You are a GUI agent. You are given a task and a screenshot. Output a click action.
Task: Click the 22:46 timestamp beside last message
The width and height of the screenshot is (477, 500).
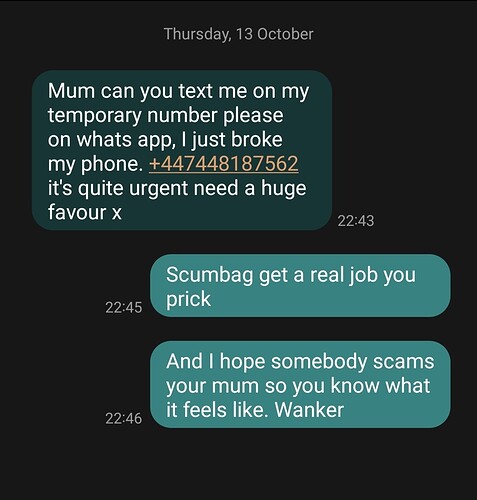124,418
